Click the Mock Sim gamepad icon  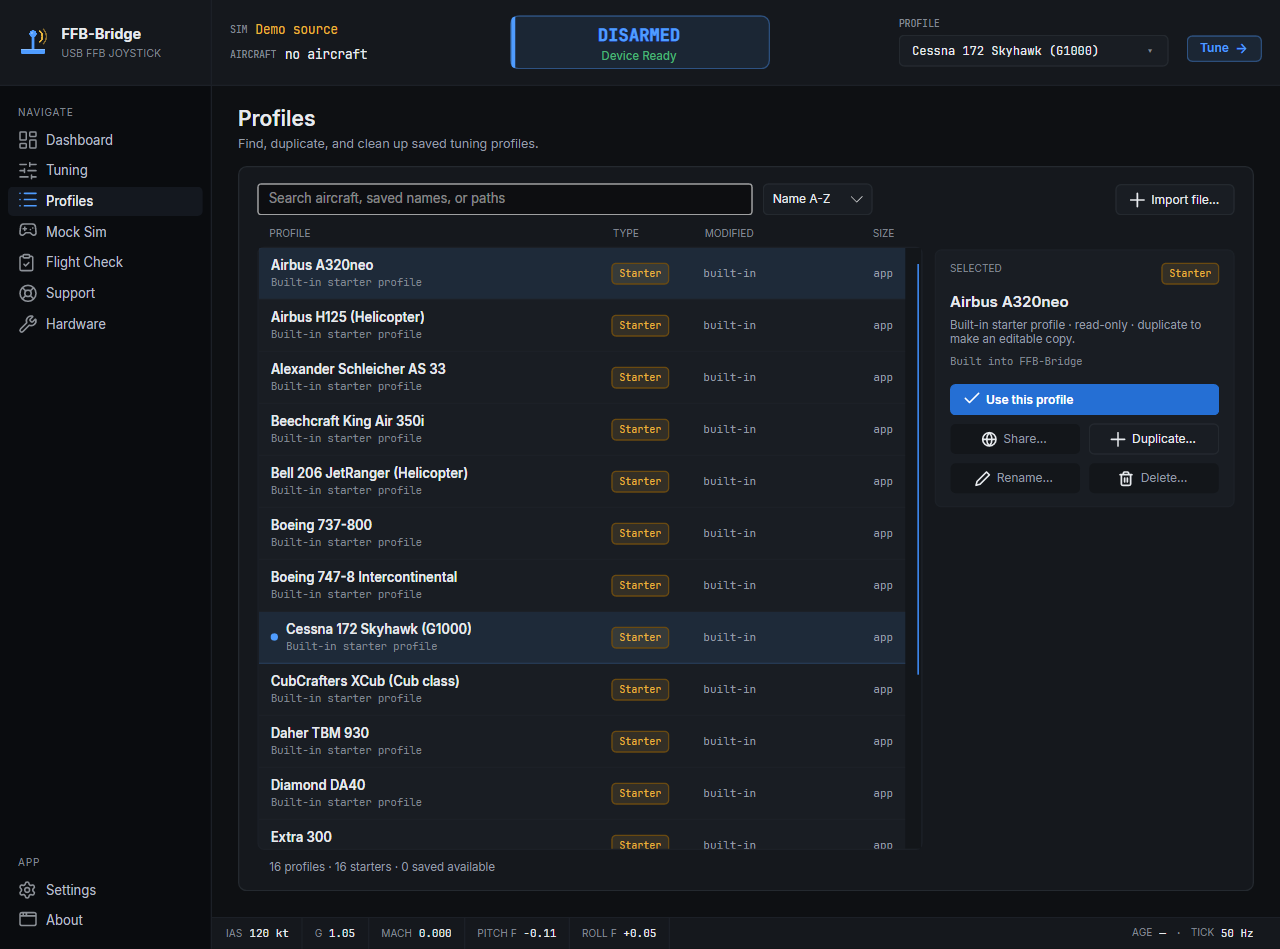tap(28, 232)
